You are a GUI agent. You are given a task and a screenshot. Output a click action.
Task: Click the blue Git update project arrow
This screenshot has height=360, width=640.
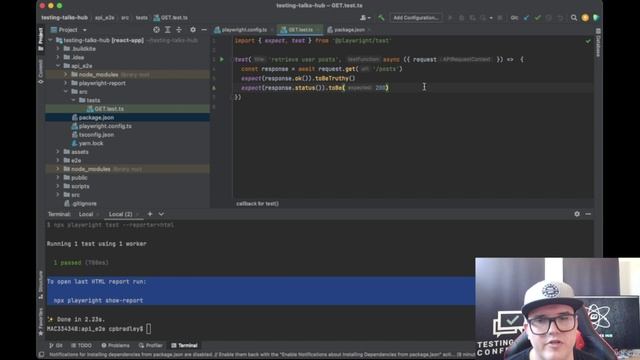[x=527, y=18]
